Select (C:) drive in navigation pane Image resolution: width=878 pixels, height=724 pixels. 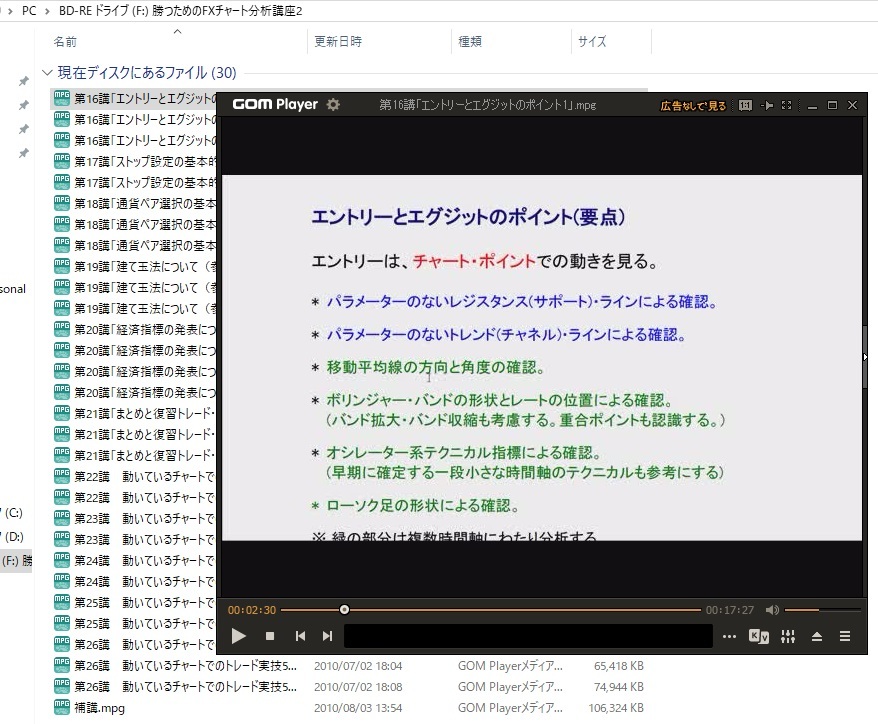(12, 513)
